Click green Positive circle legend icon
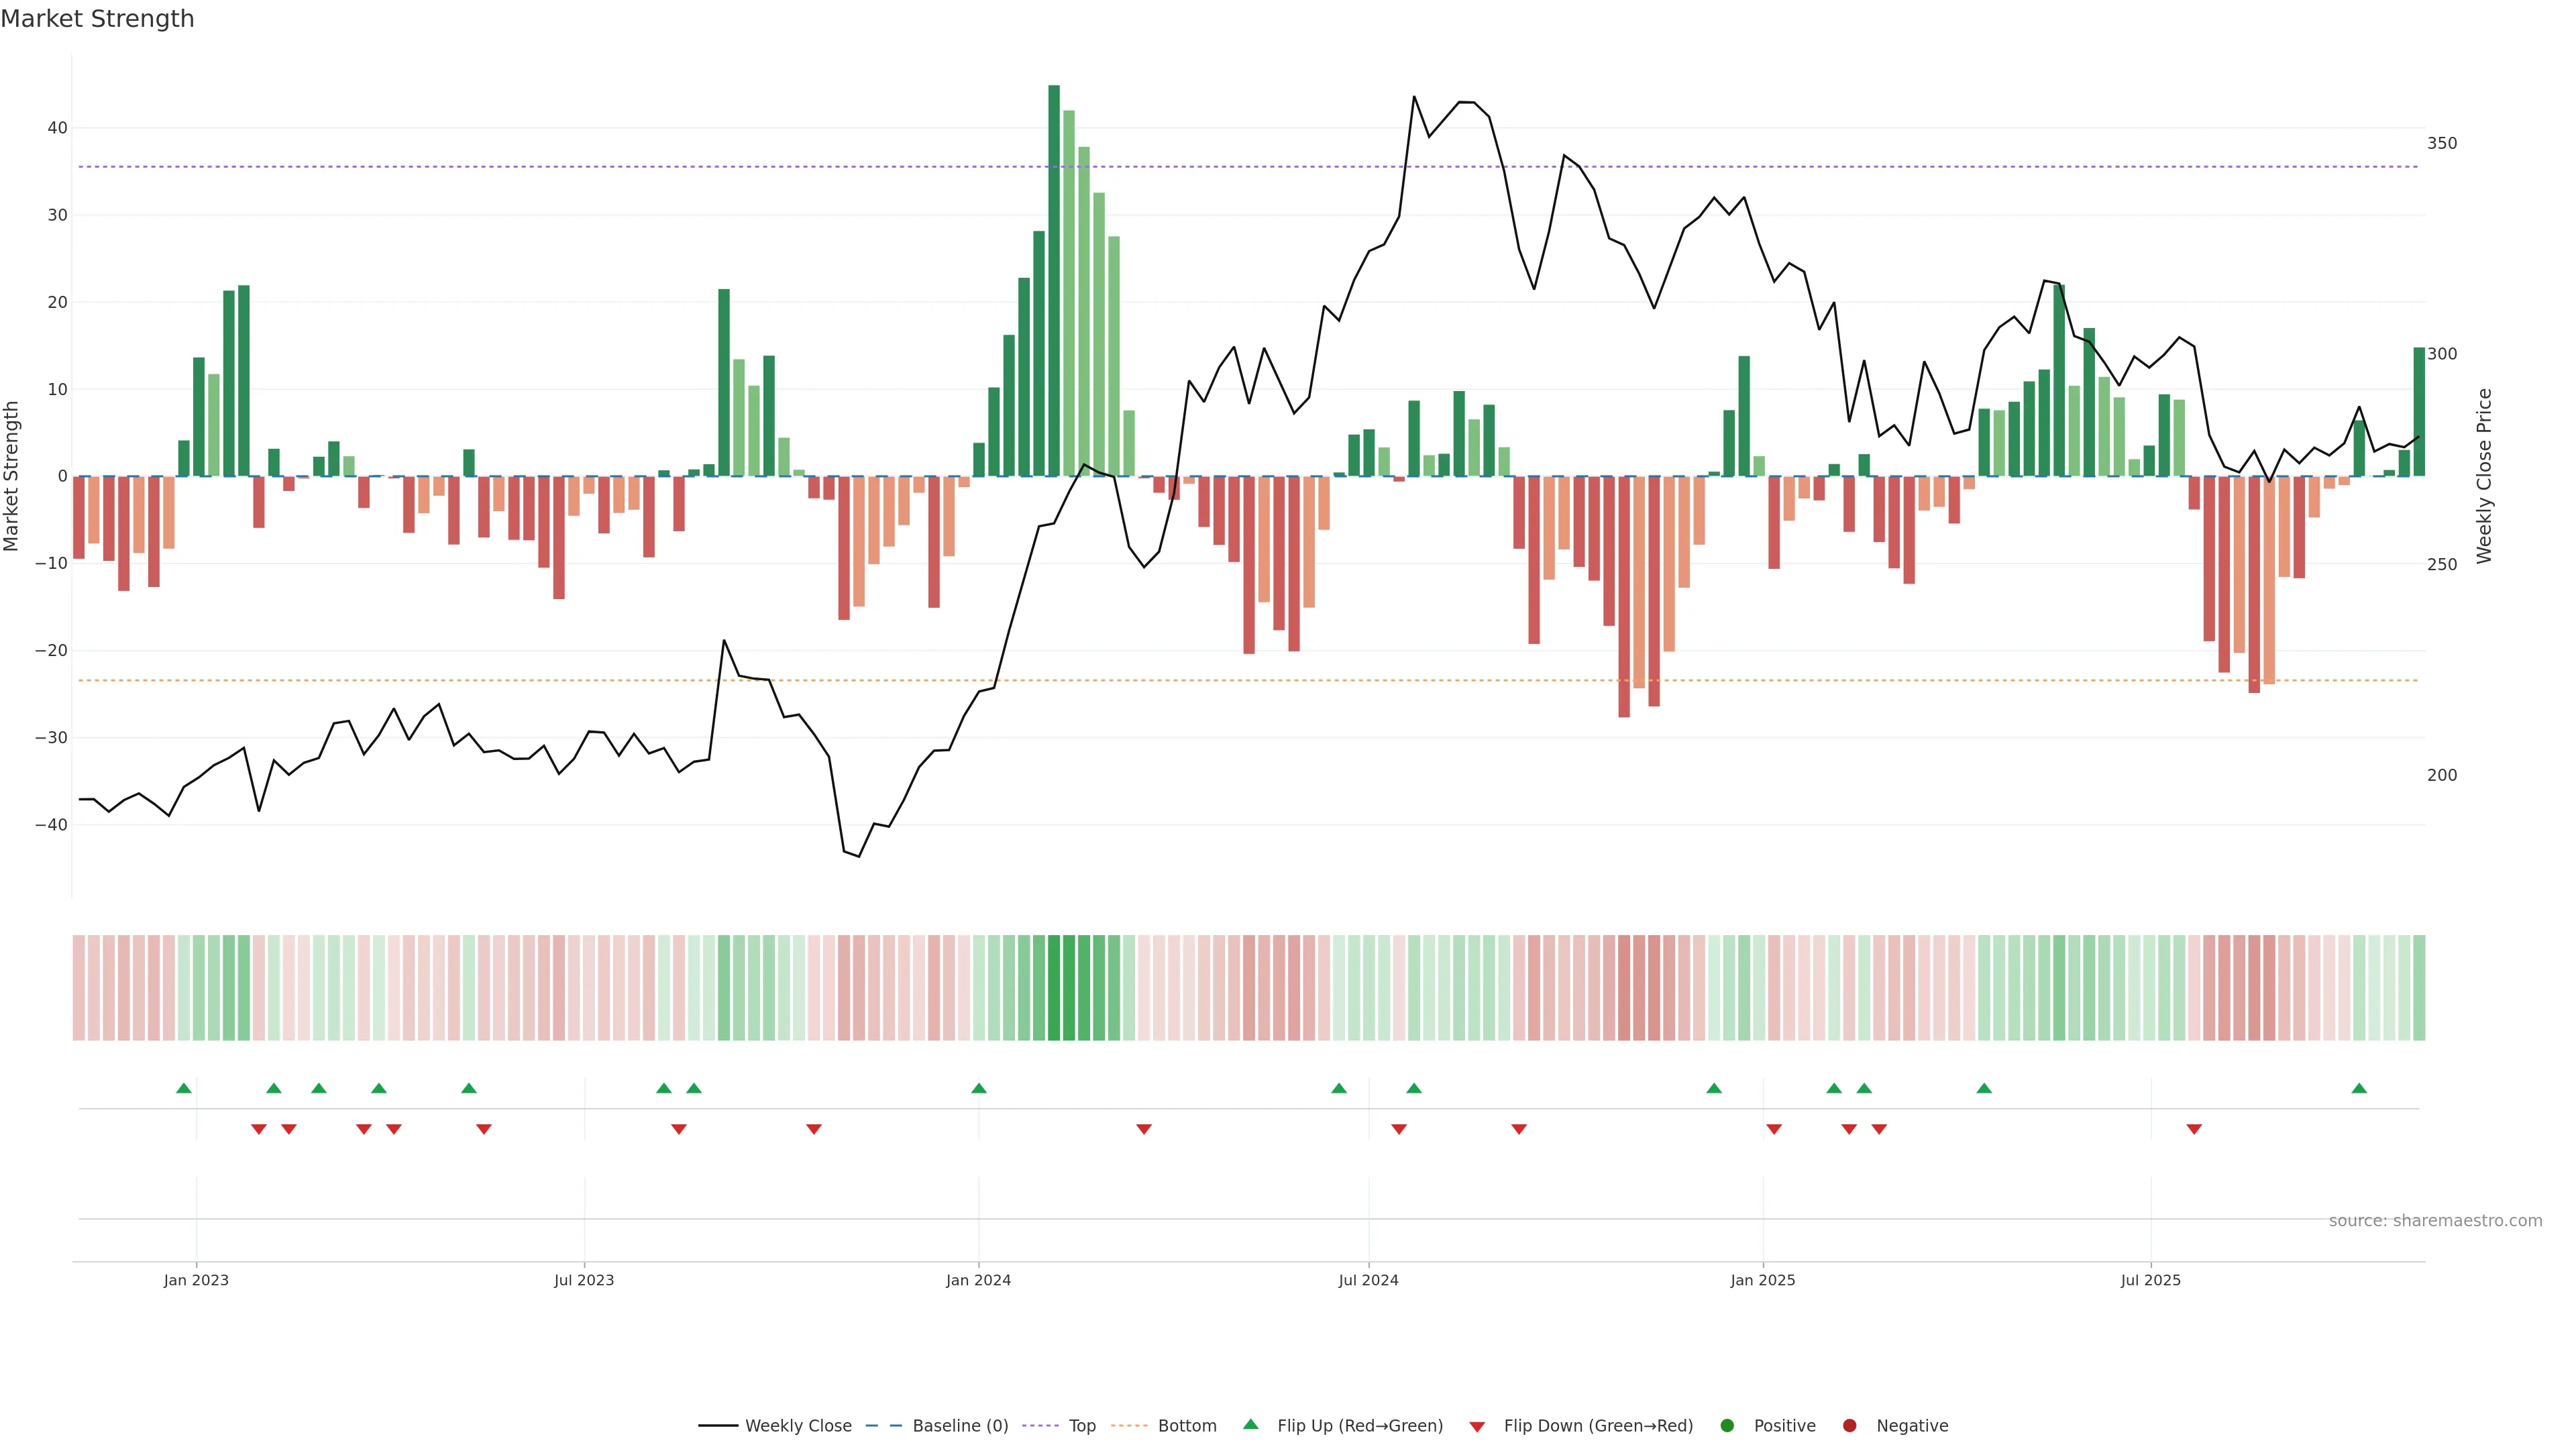 click(1727, 1426)
